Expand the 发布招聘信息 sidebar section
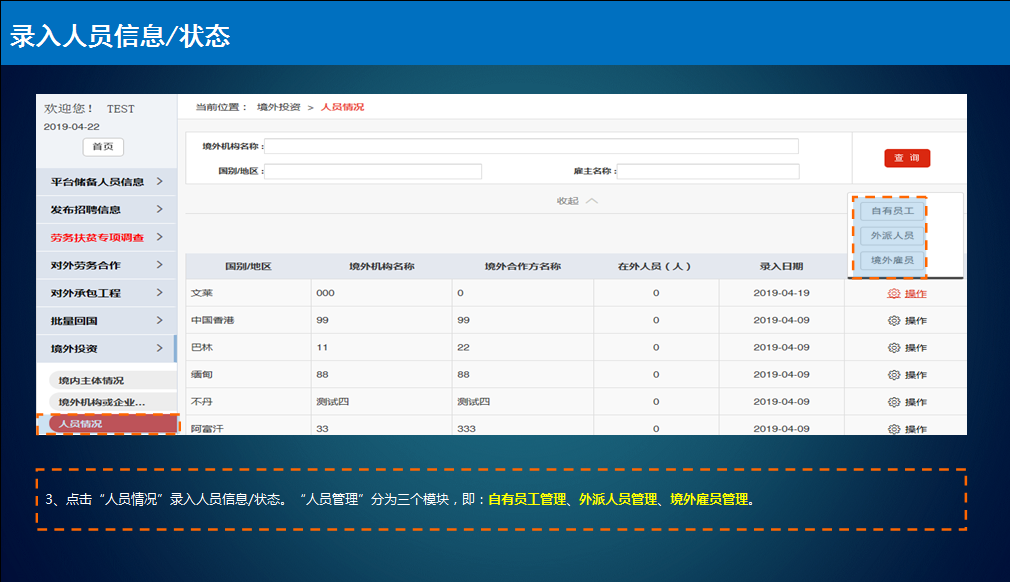This screenshot has width=1010, height=582. [x=106, y=210]
